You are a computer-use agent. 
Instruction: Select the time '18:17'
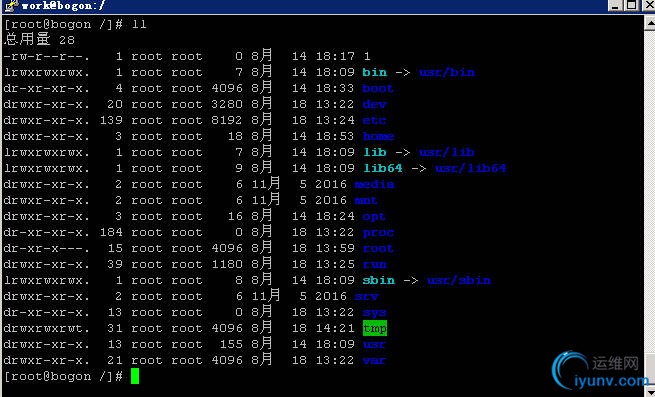click(335, 56)
